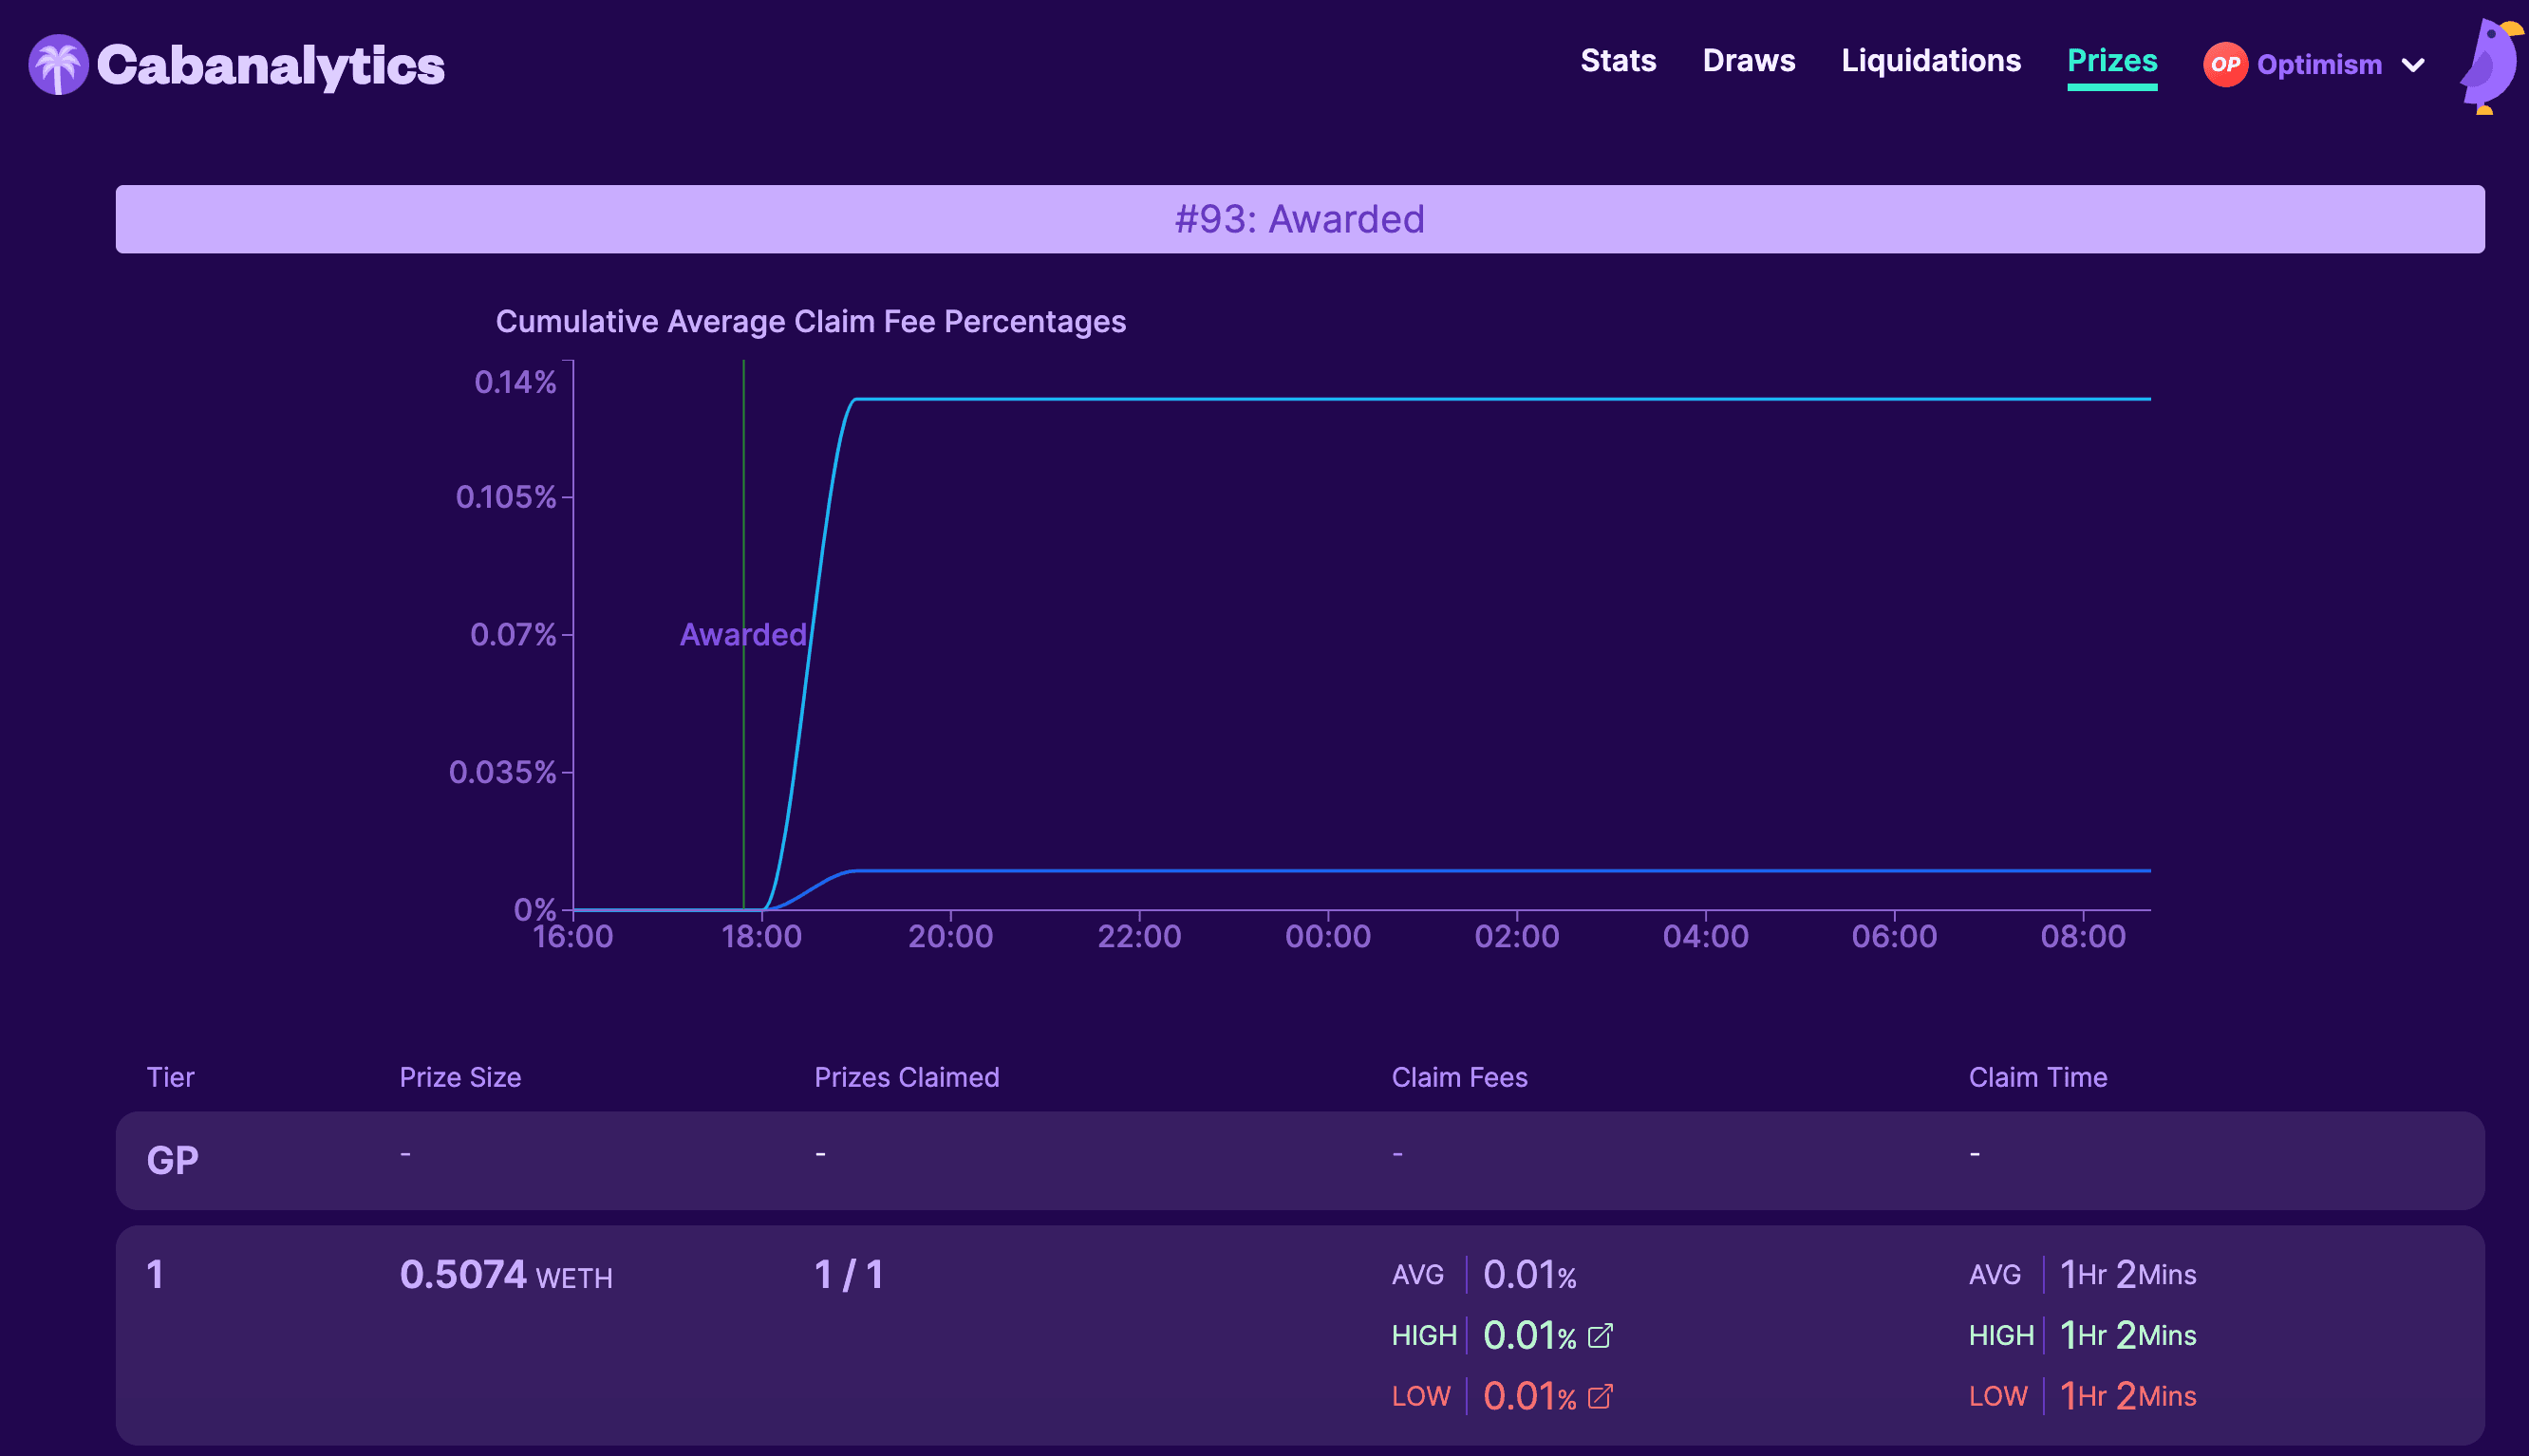Click the 0.5074 WETH prize size
Image resolution: width=2529 pixels, height=1456 pixels.
click(505, 1275)
